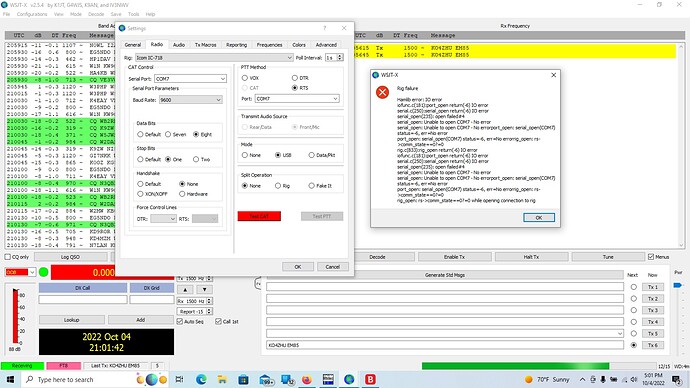Click the up arrow frequency button
Screen dimensions: 690x388
[185, 289]
